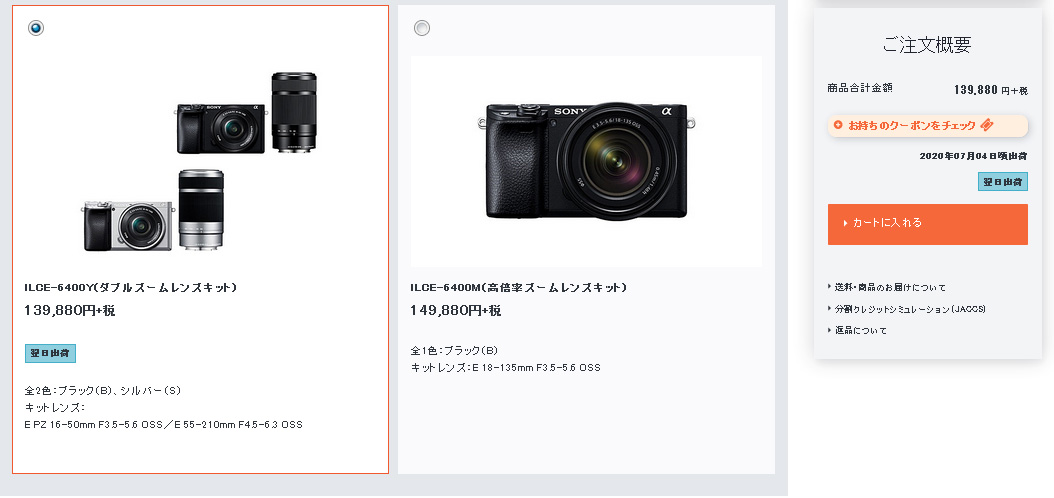
Task: Select the ILCE-6400M high-zoom kit radio button
Action: pyautogui.click(x=421, y=28)
